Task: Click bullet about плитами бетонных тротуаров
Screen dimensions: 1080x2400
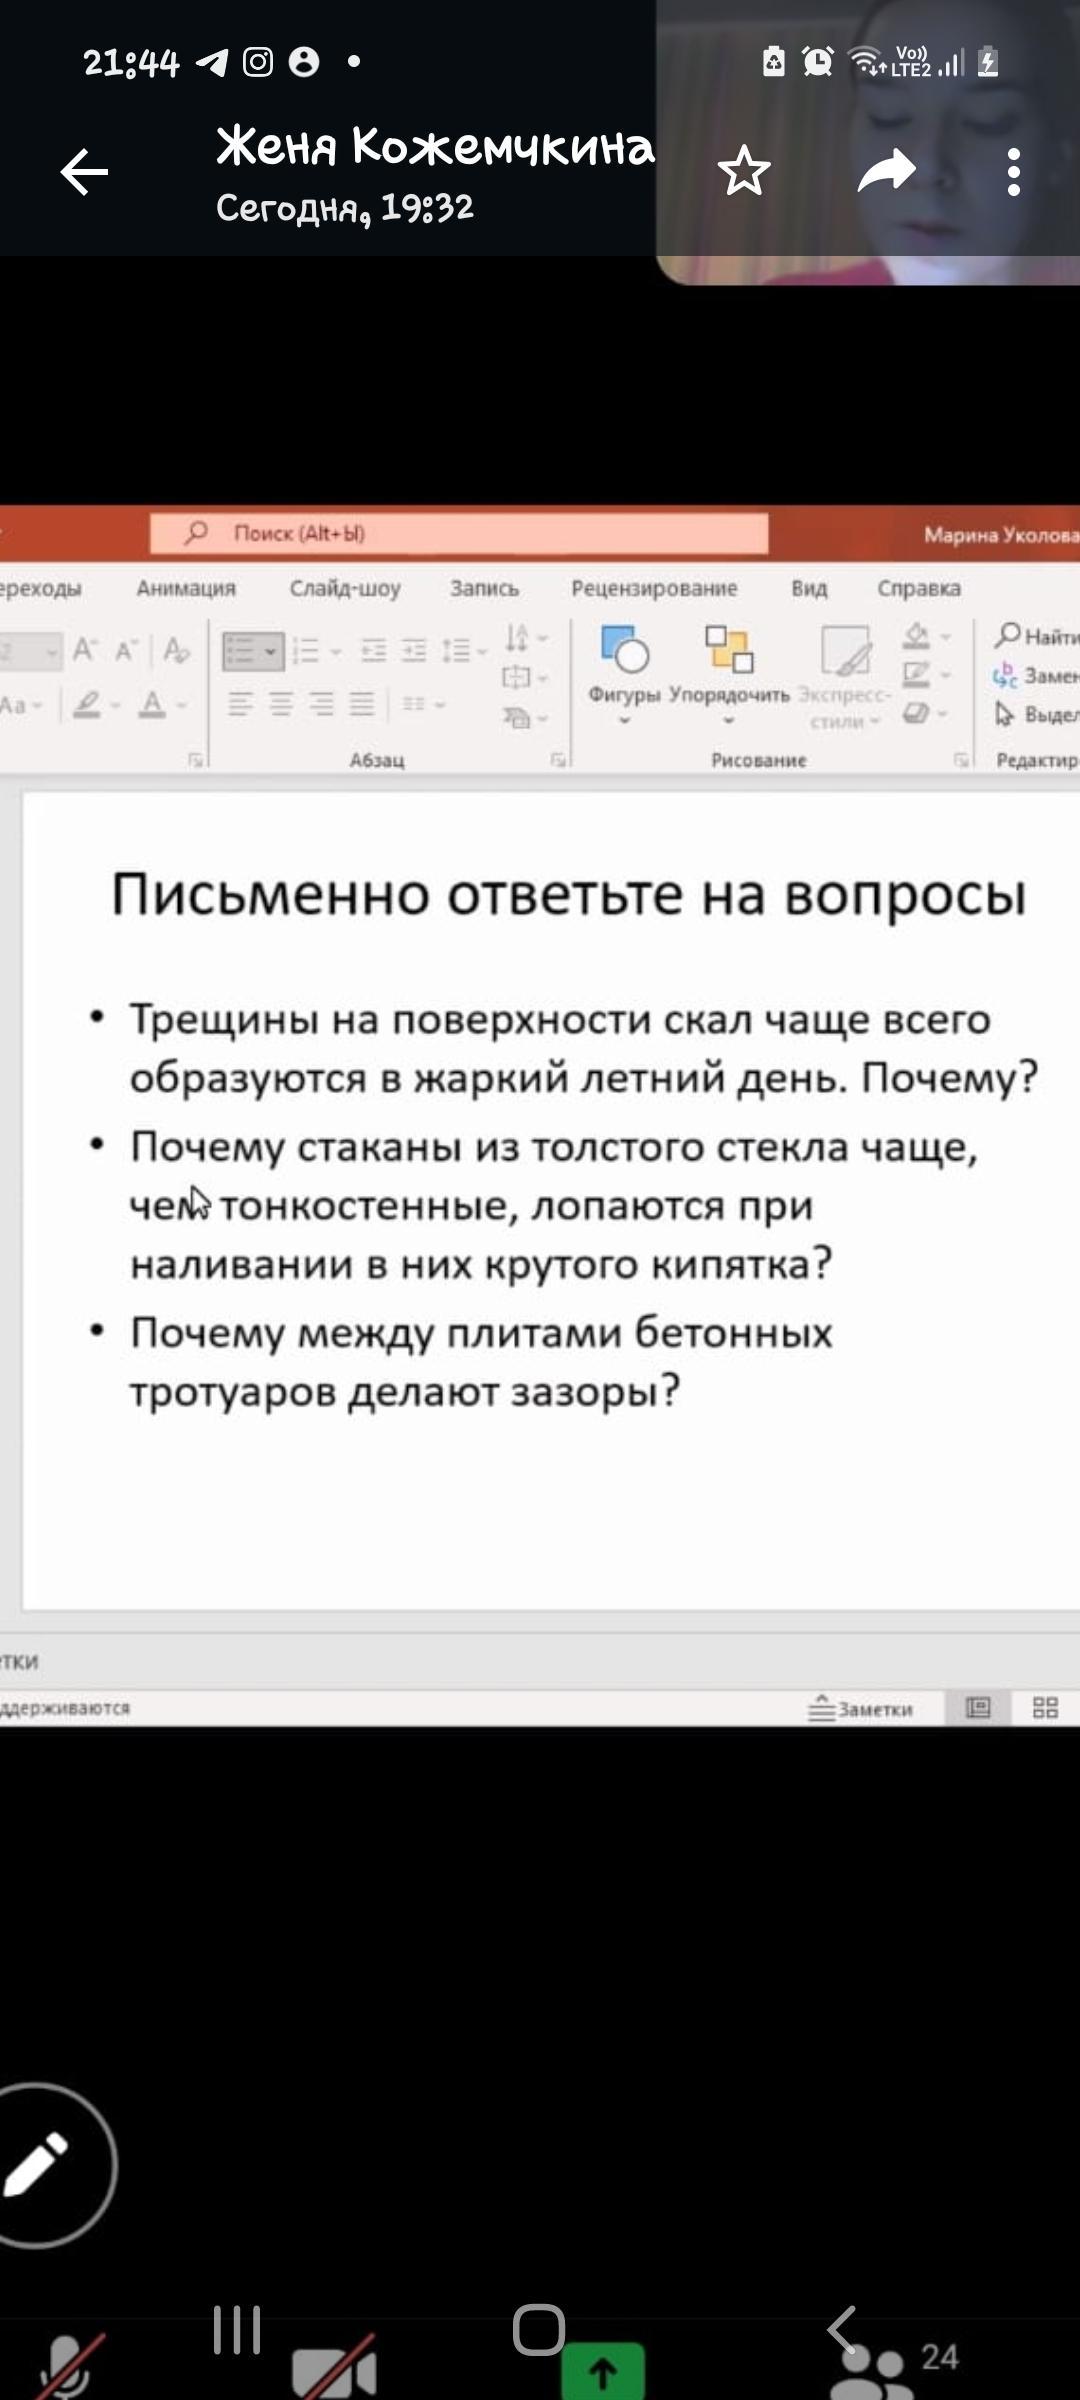Action: tap(481, 1362)
